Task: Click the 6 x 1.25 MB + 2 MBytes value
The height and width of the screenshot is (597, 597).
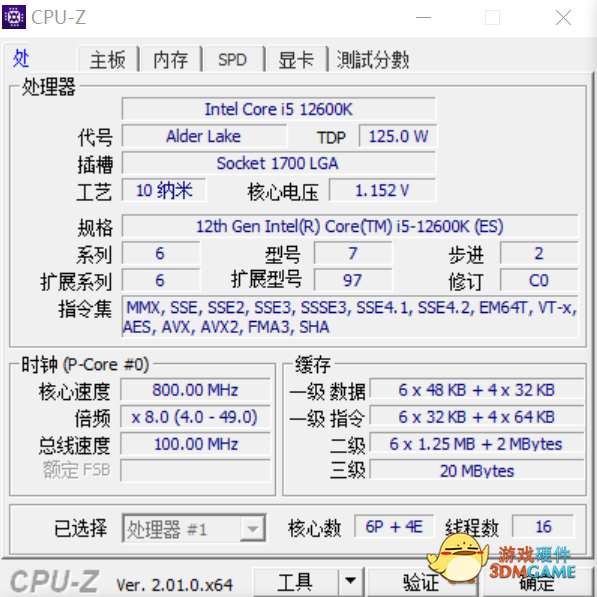Action: tap(477, 444)
